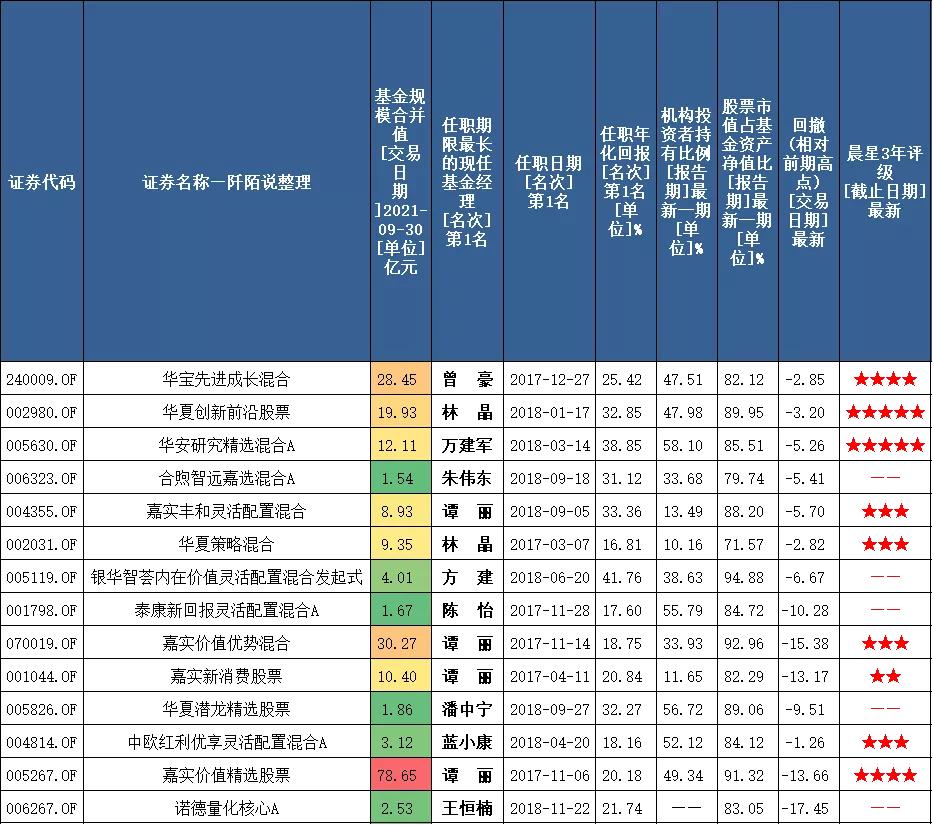934x825 pixels.
Task: Click the red-highlighted scale cell showing 78.65
Action: [399, 774]
